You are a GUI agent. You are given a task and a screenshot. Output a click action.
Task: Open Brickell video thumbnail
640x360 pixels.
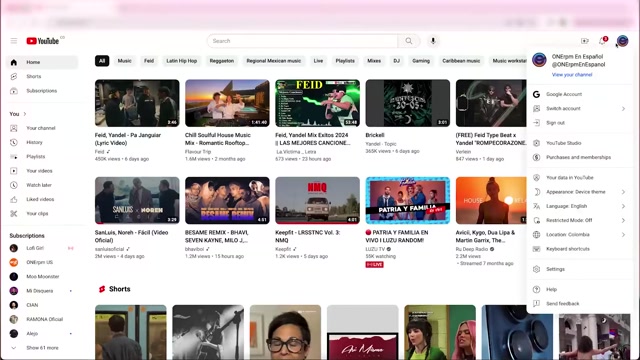(408, 103)
